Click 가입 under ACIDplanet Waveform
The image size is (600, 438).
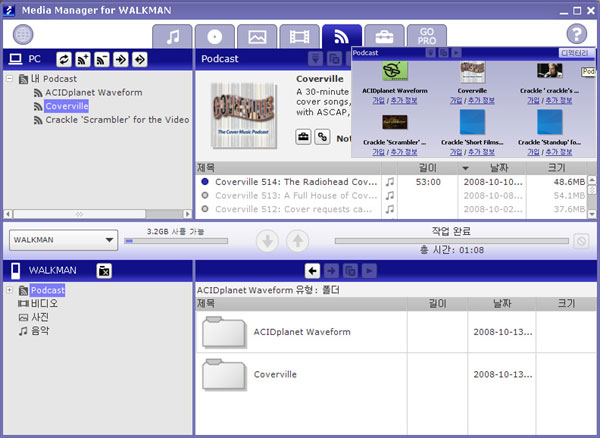tap(378, 101)
